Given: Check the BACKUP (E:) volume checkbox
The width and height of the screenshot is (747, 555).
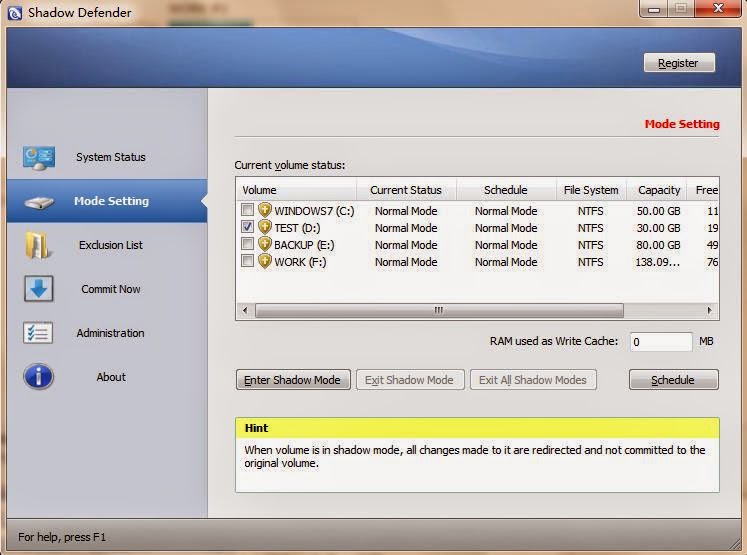Looking at the screenshot, I should 247,244.
